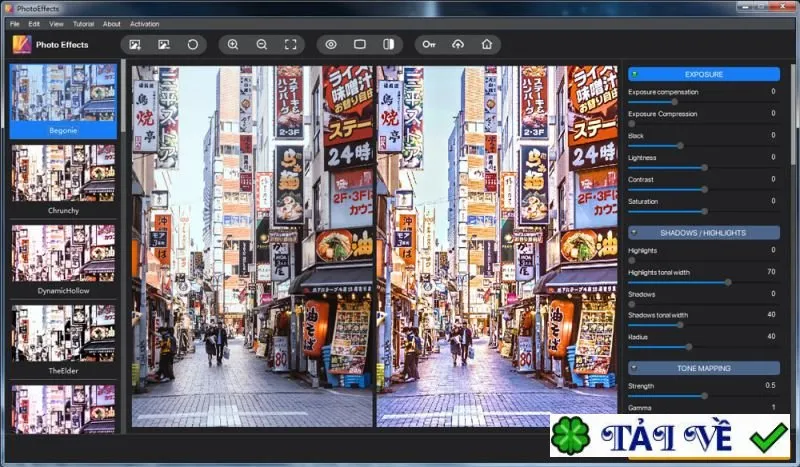Click the circular reset icon
Screen dimensions: 800x467
point(192,45)
